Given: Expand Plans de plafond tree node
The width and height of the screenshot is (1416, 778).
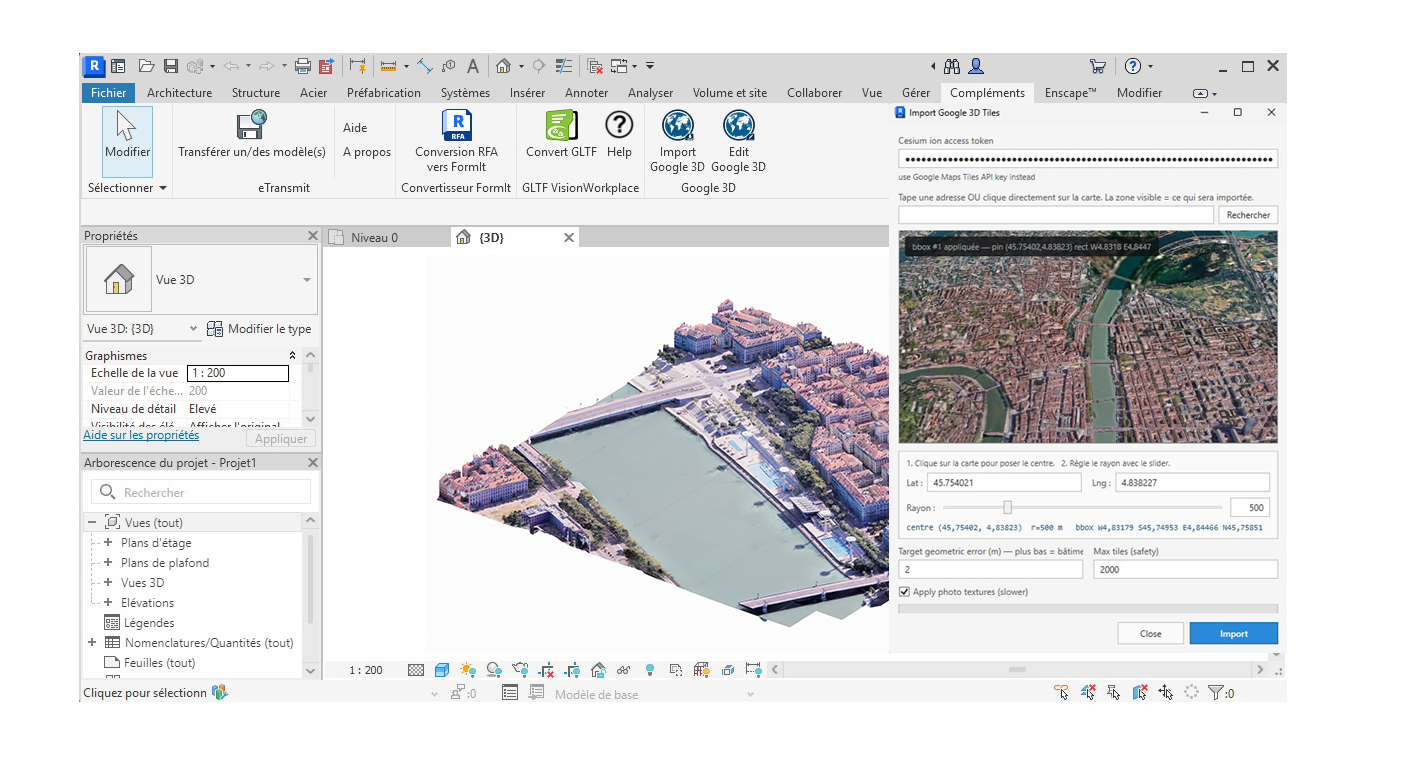Looking at the screenshot, I should pyautogui.click(x=108, y=563).
